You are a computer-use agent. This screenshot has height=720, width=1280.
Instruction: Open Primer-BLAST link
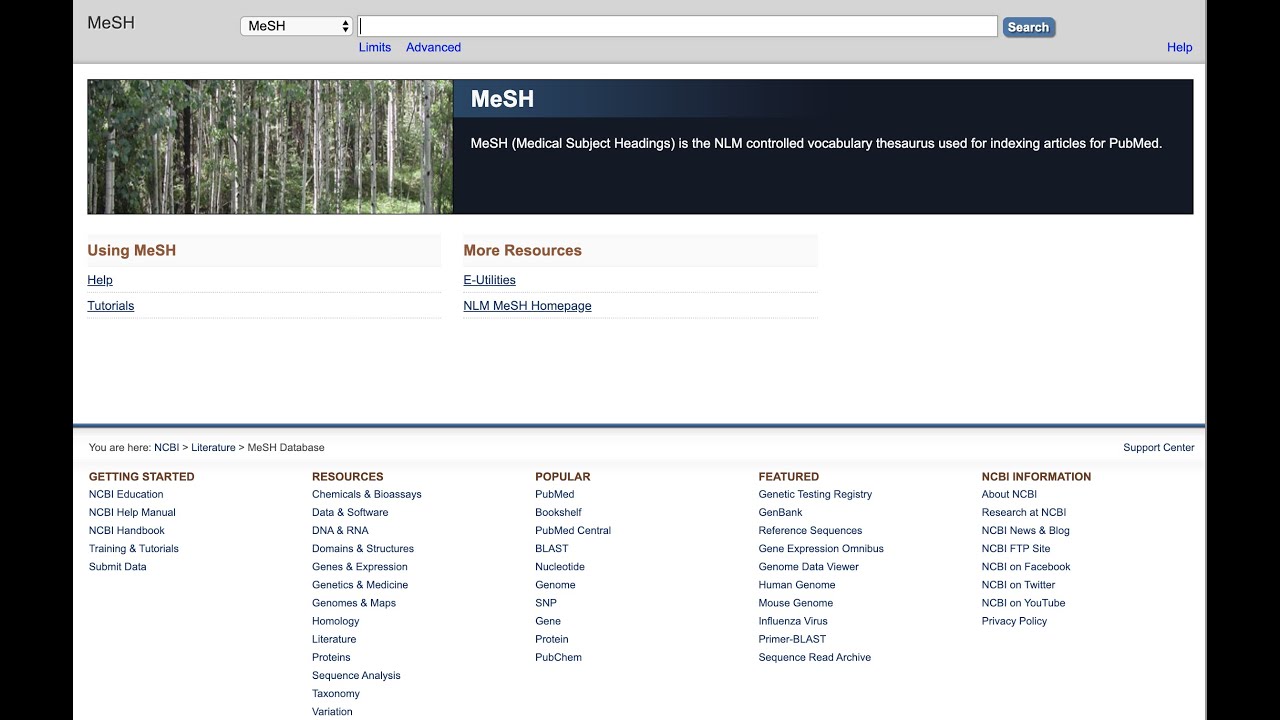[x=792, y=638]
